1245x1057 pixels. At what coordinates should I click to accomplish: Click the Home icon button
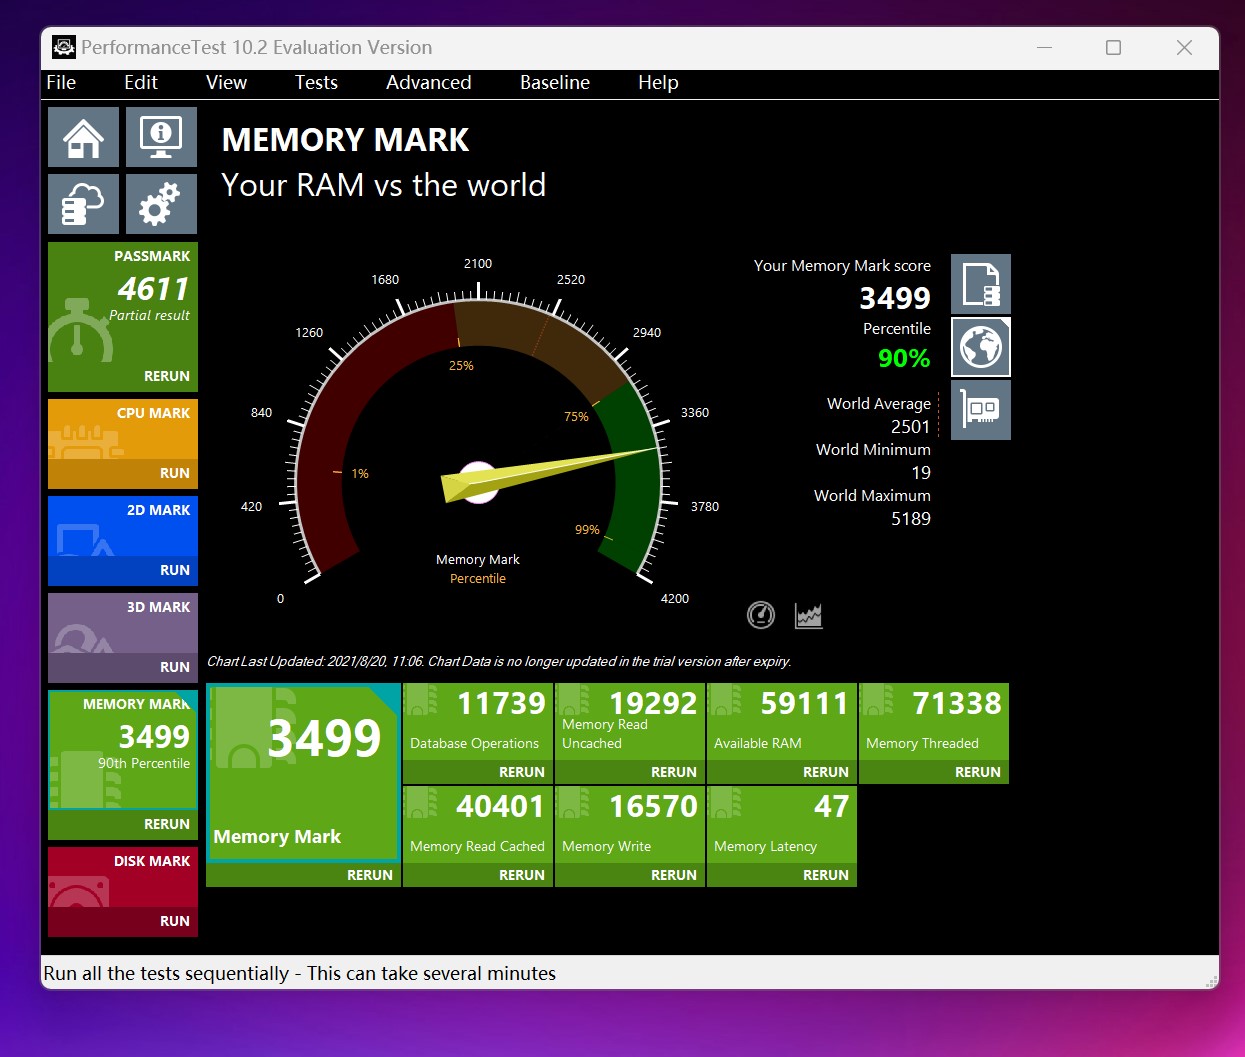pyautogui.click(x=83, y=137)
